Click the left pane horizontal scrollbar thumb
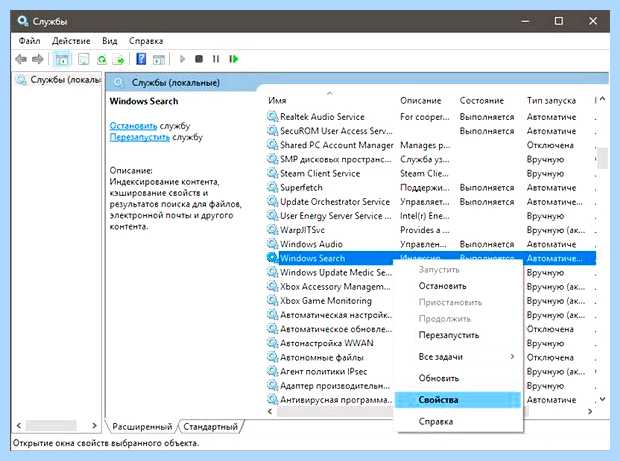Image resolution: width=620 pixels, height=461 pixels. 51,425
